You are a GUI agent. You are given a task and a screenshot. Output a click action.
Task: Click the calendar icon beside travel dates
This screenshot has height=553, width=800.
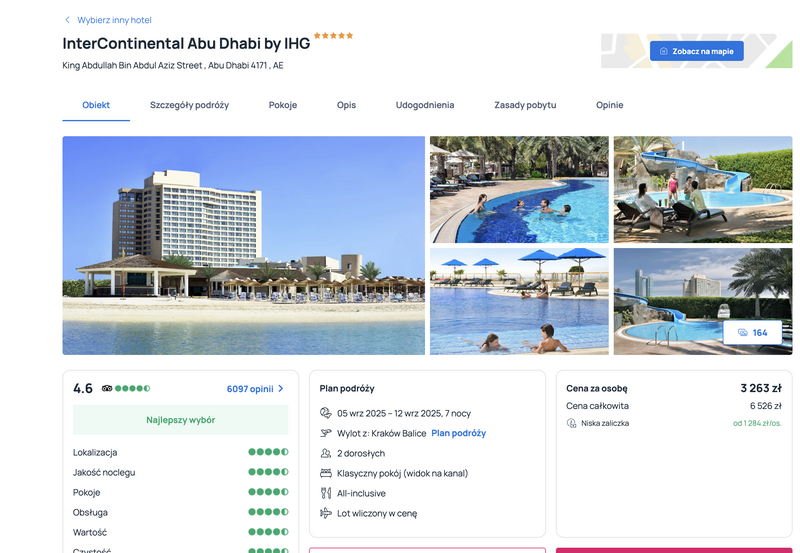326,413
